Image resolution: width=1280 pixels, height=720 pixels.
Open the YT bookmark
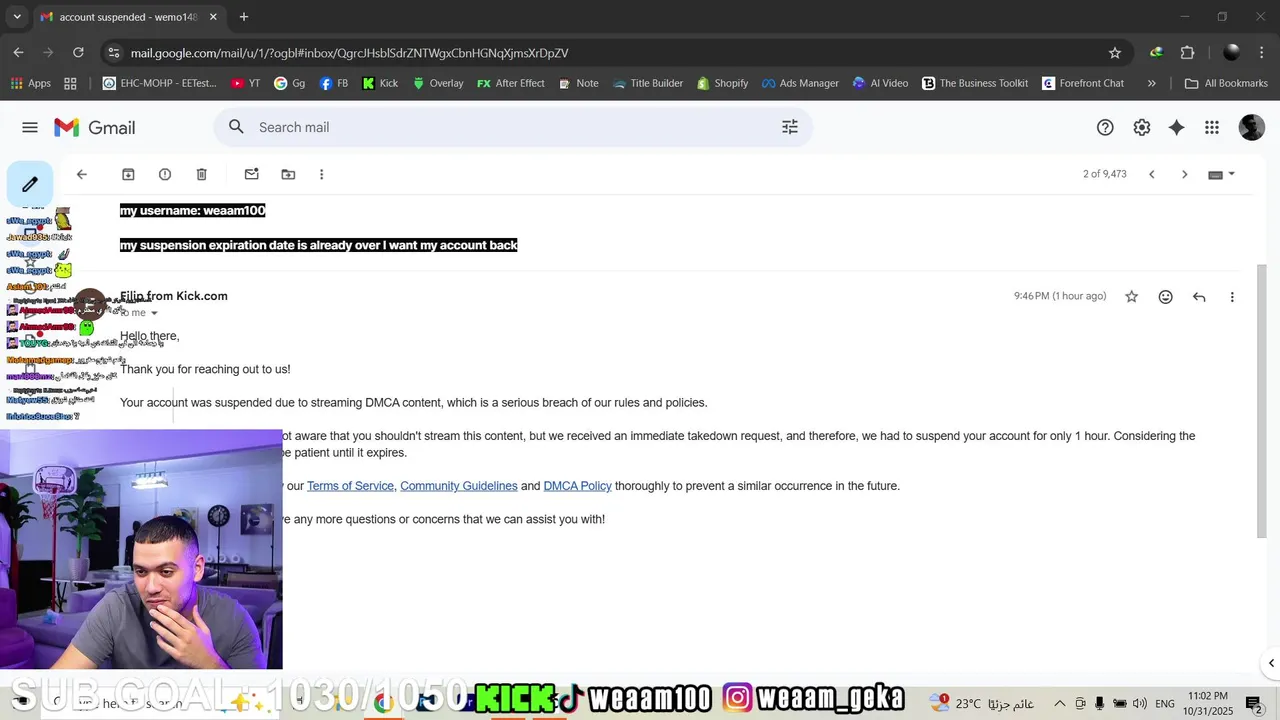coord(245,83)
